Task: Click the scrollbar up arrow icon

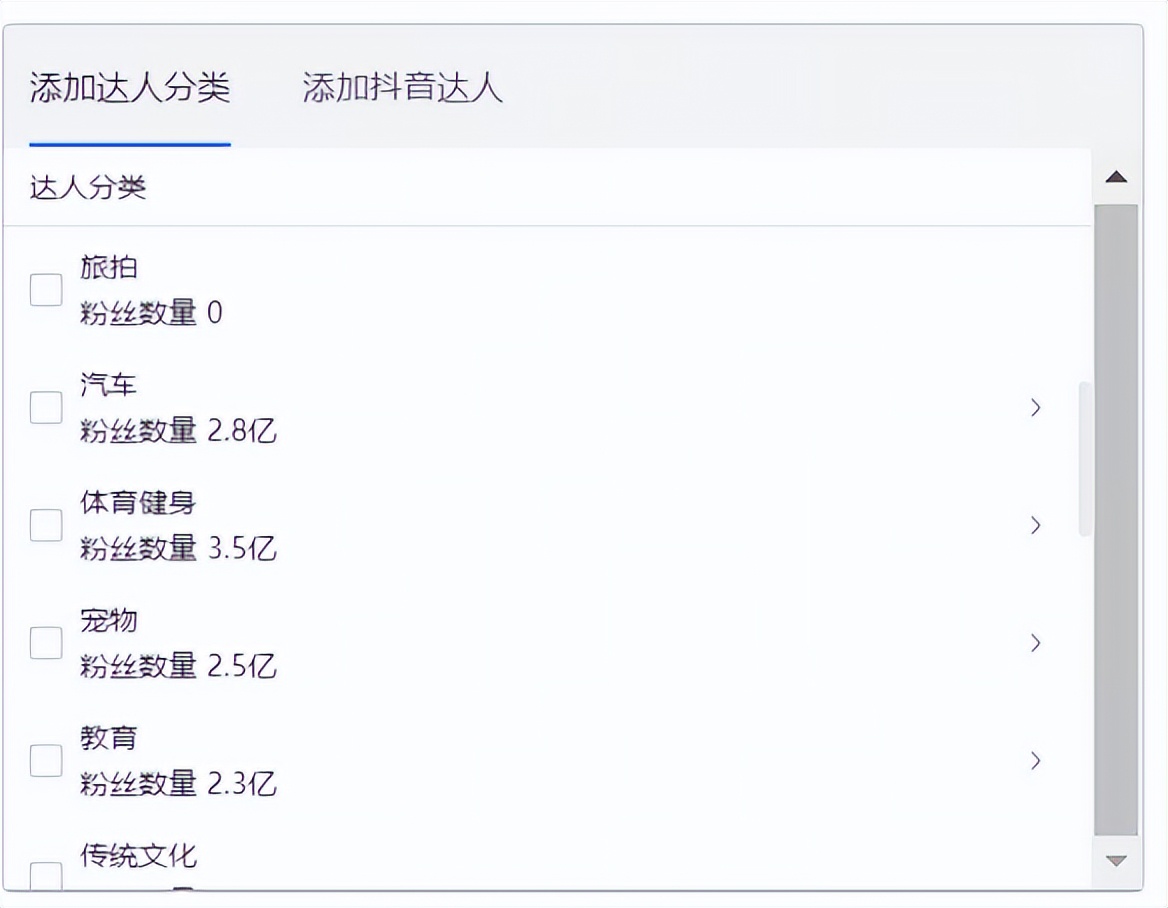Action: tap(1115, 176)
